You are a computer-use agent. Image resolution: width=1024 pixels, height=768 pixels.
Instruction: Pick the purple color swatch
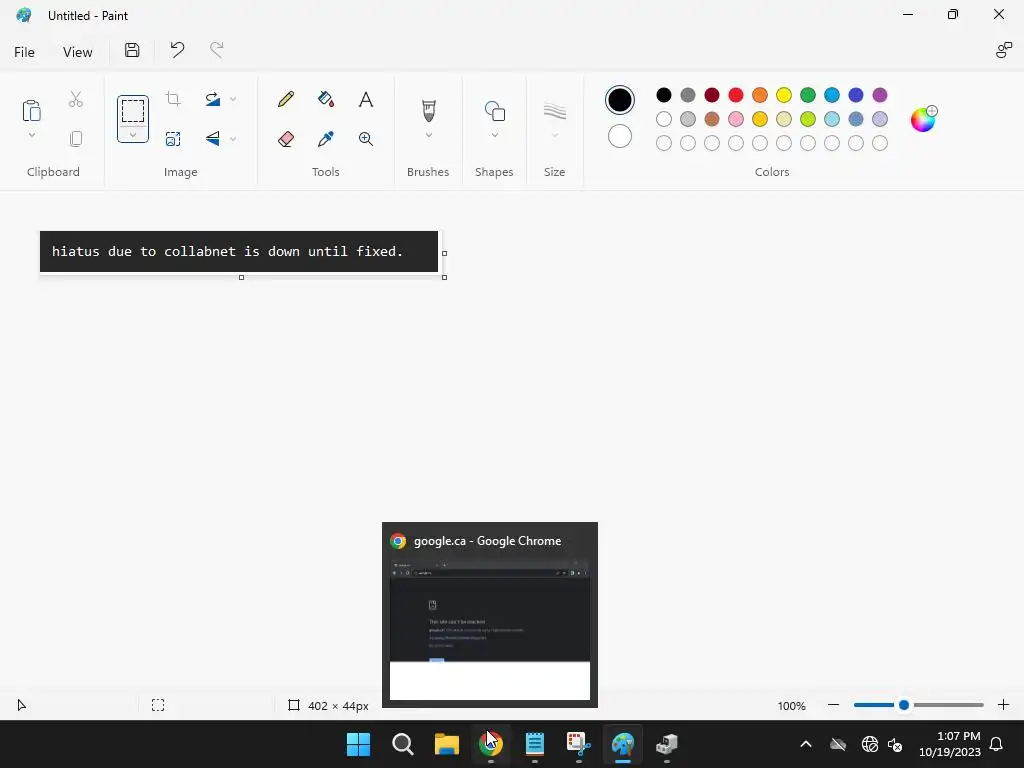coord(880,95)
